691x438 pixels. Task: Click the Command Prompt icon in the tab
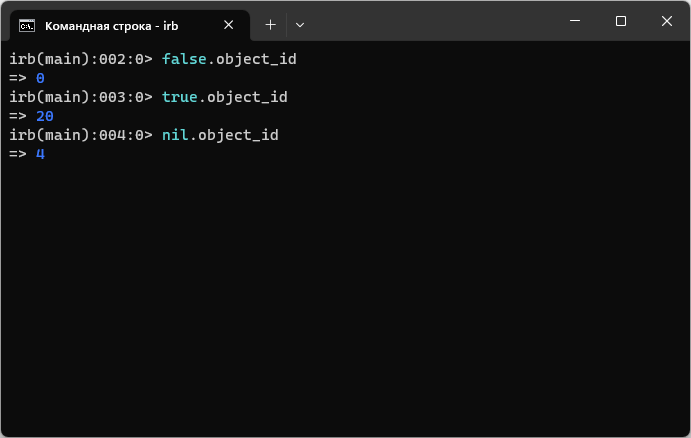[27, 24]
